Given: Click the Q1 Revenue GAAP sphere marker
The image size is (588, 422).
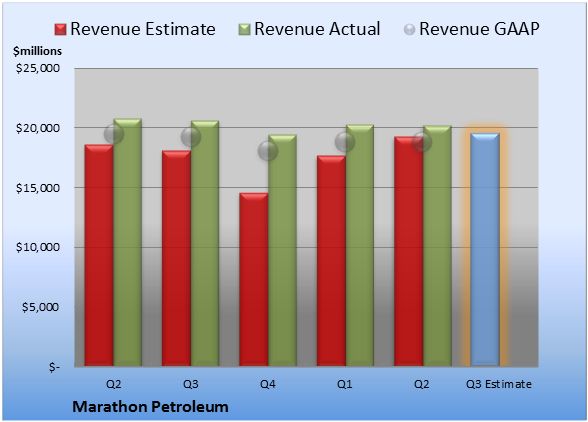Looking at the screenshot, I should point(345,142).
